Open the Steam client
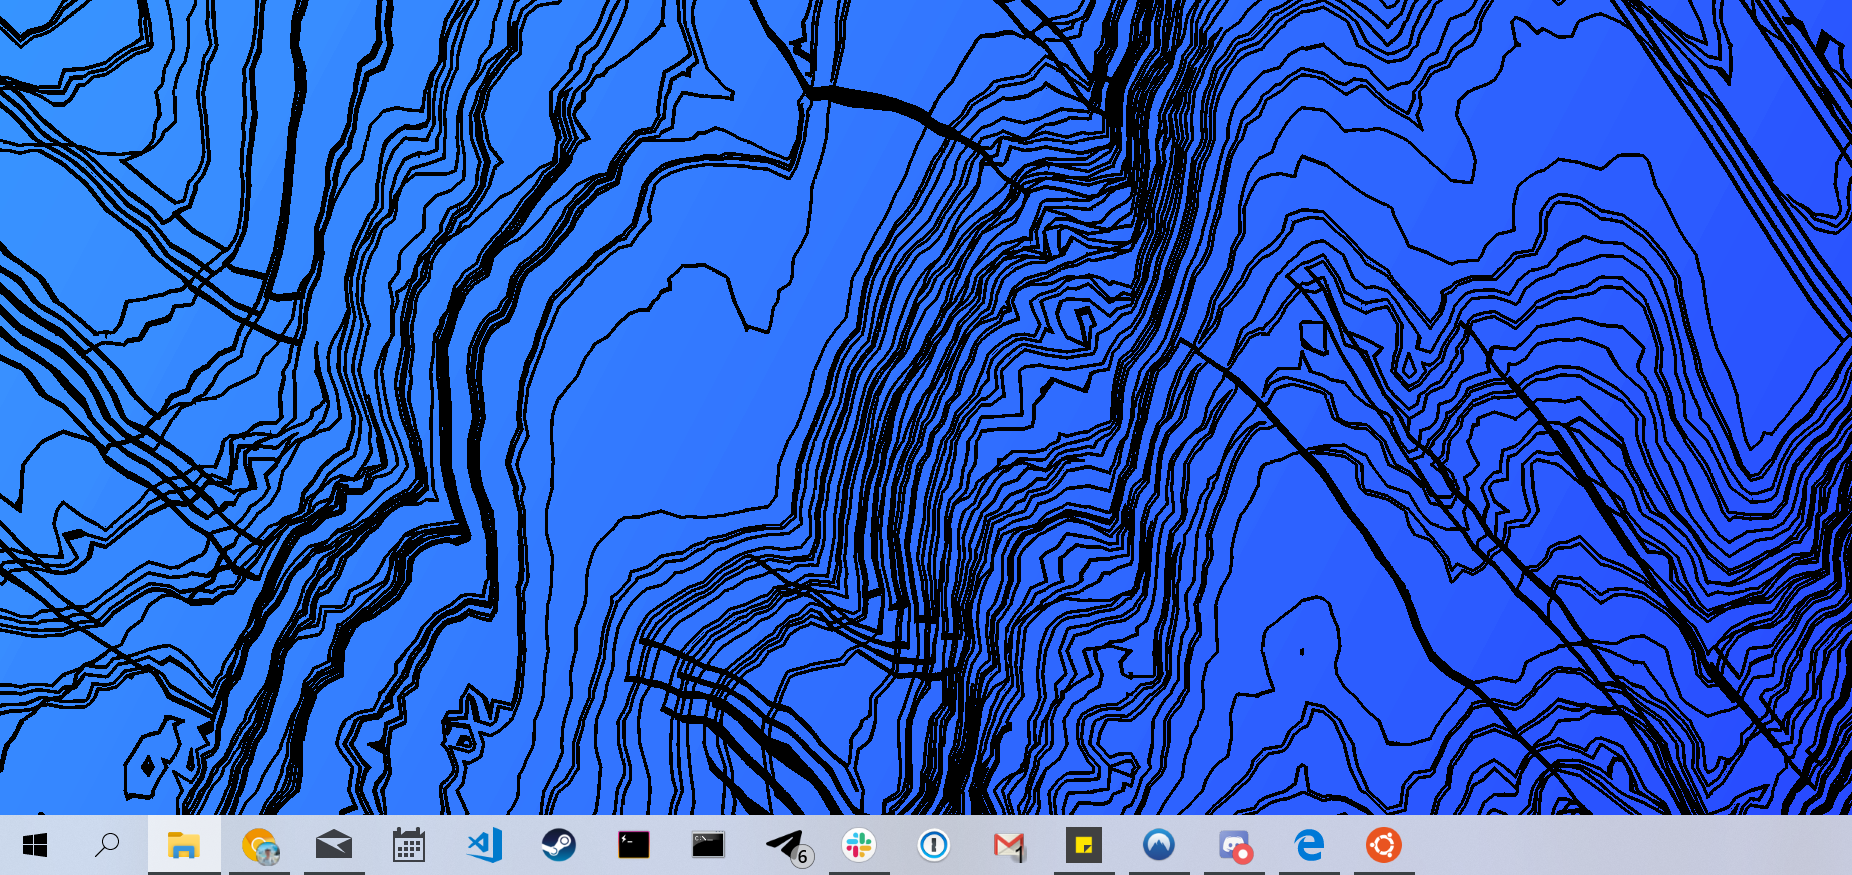The image size is (1852, 875). pyautogui.click(x=559, y=846)
